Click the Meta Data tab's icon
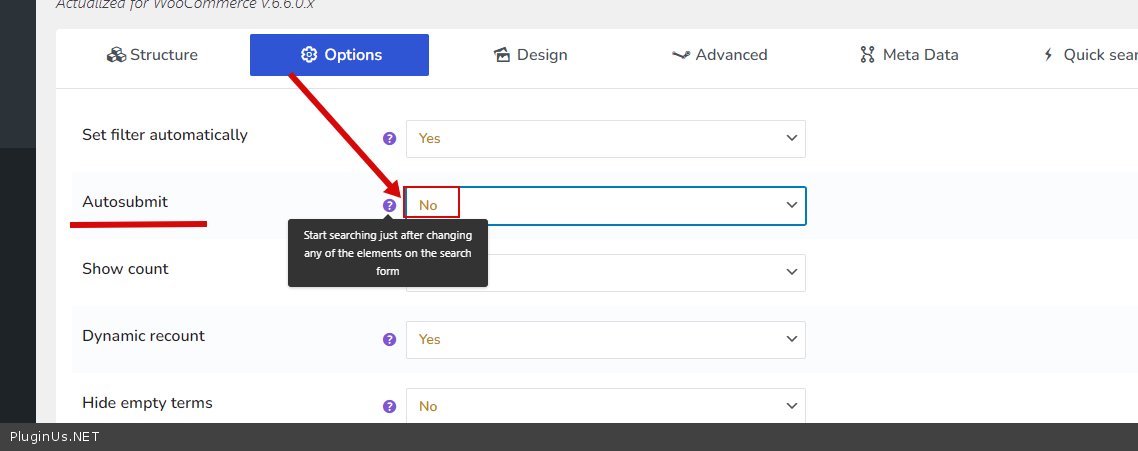 click(867, 55)
